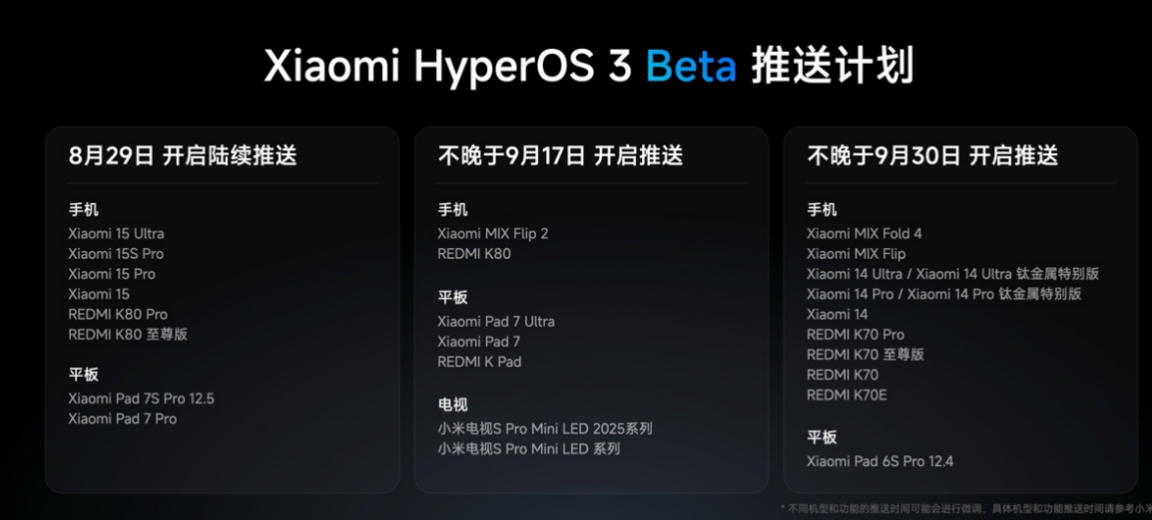Screen dimensions: 1152x520
Task: Select the 不晚于9月17日 开启推送 heading
Action: (x=561, y=156)
